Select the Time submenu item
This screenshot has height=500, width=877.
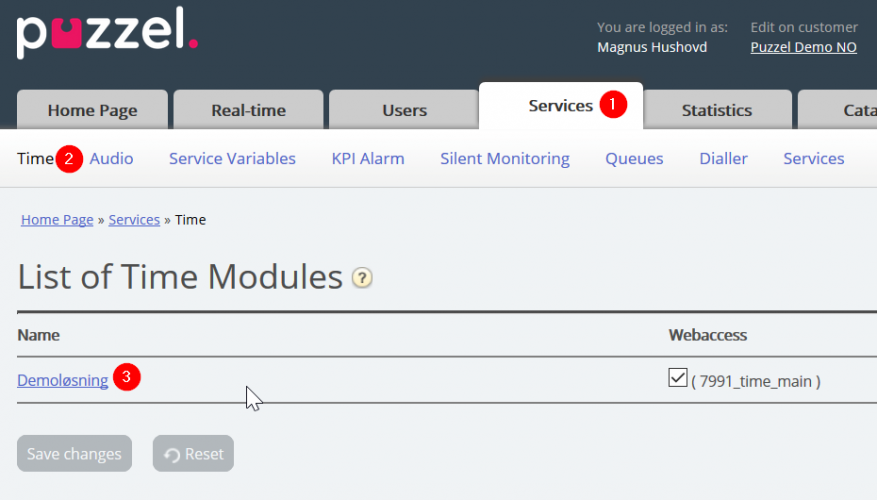[x=35, y=158]
